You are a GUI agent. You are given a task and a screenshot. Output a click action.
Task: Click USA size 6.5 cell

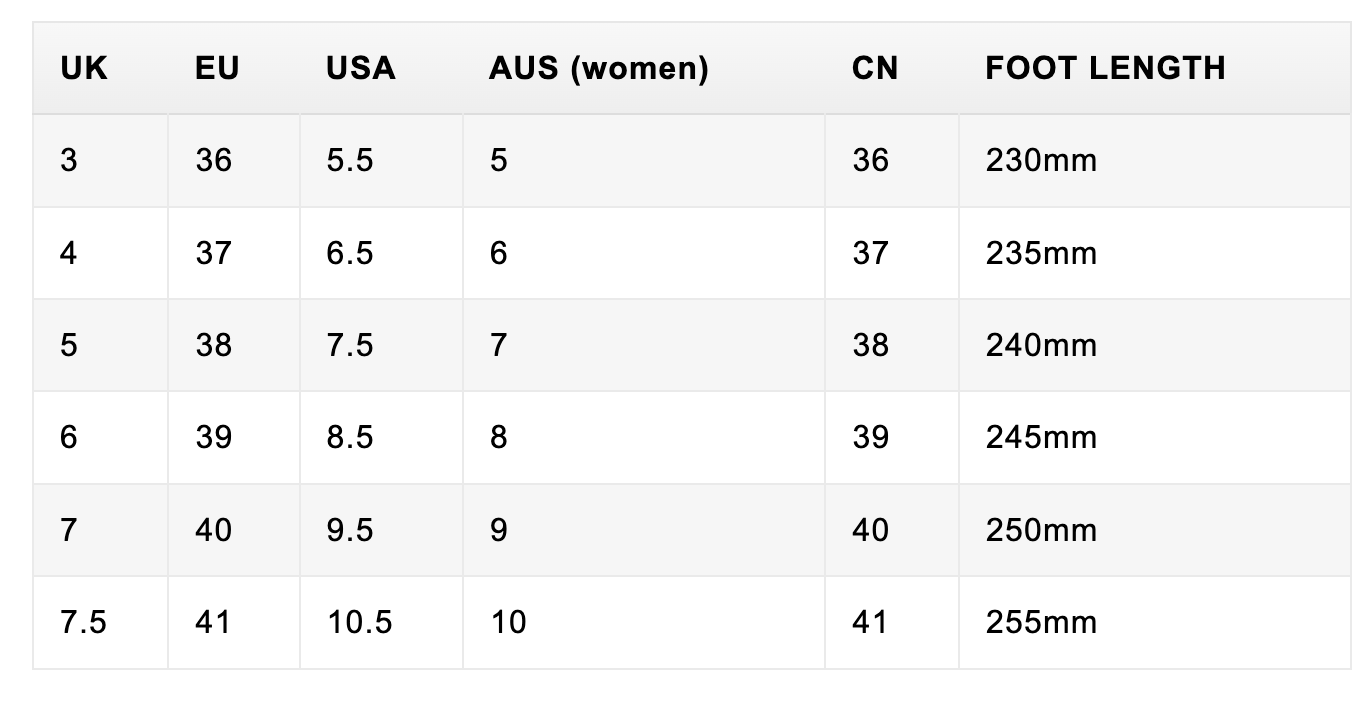point(350,253)
